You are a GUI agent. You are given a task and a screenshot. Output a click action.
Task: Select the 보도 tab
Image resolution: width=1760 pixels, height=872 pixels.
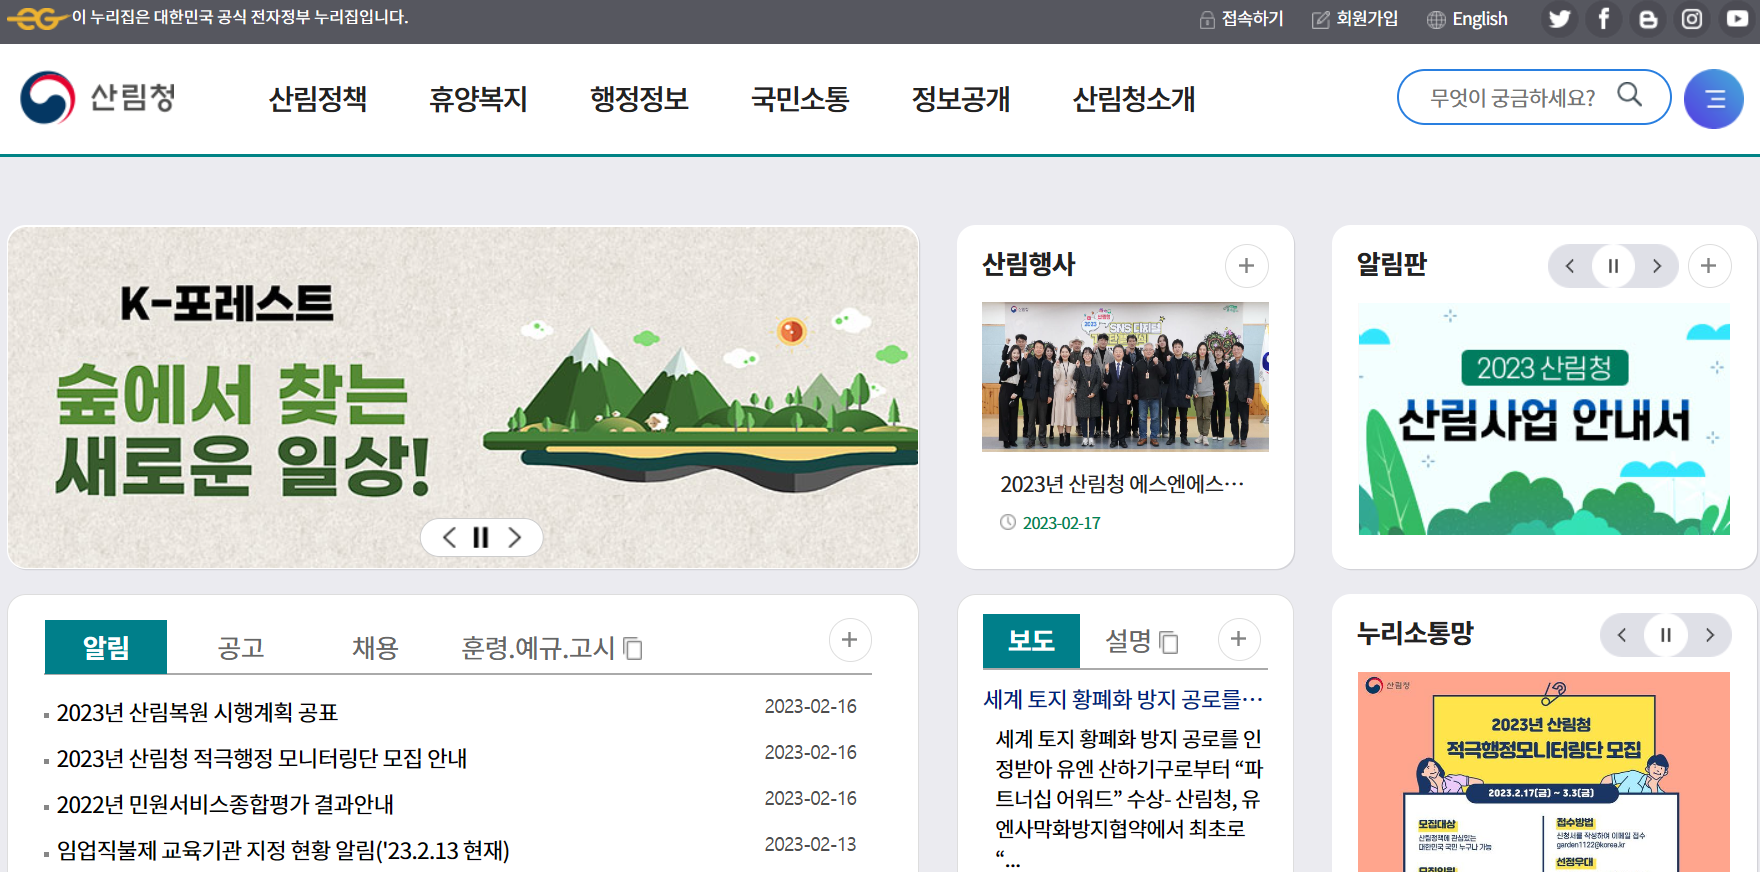(1031, 641)
